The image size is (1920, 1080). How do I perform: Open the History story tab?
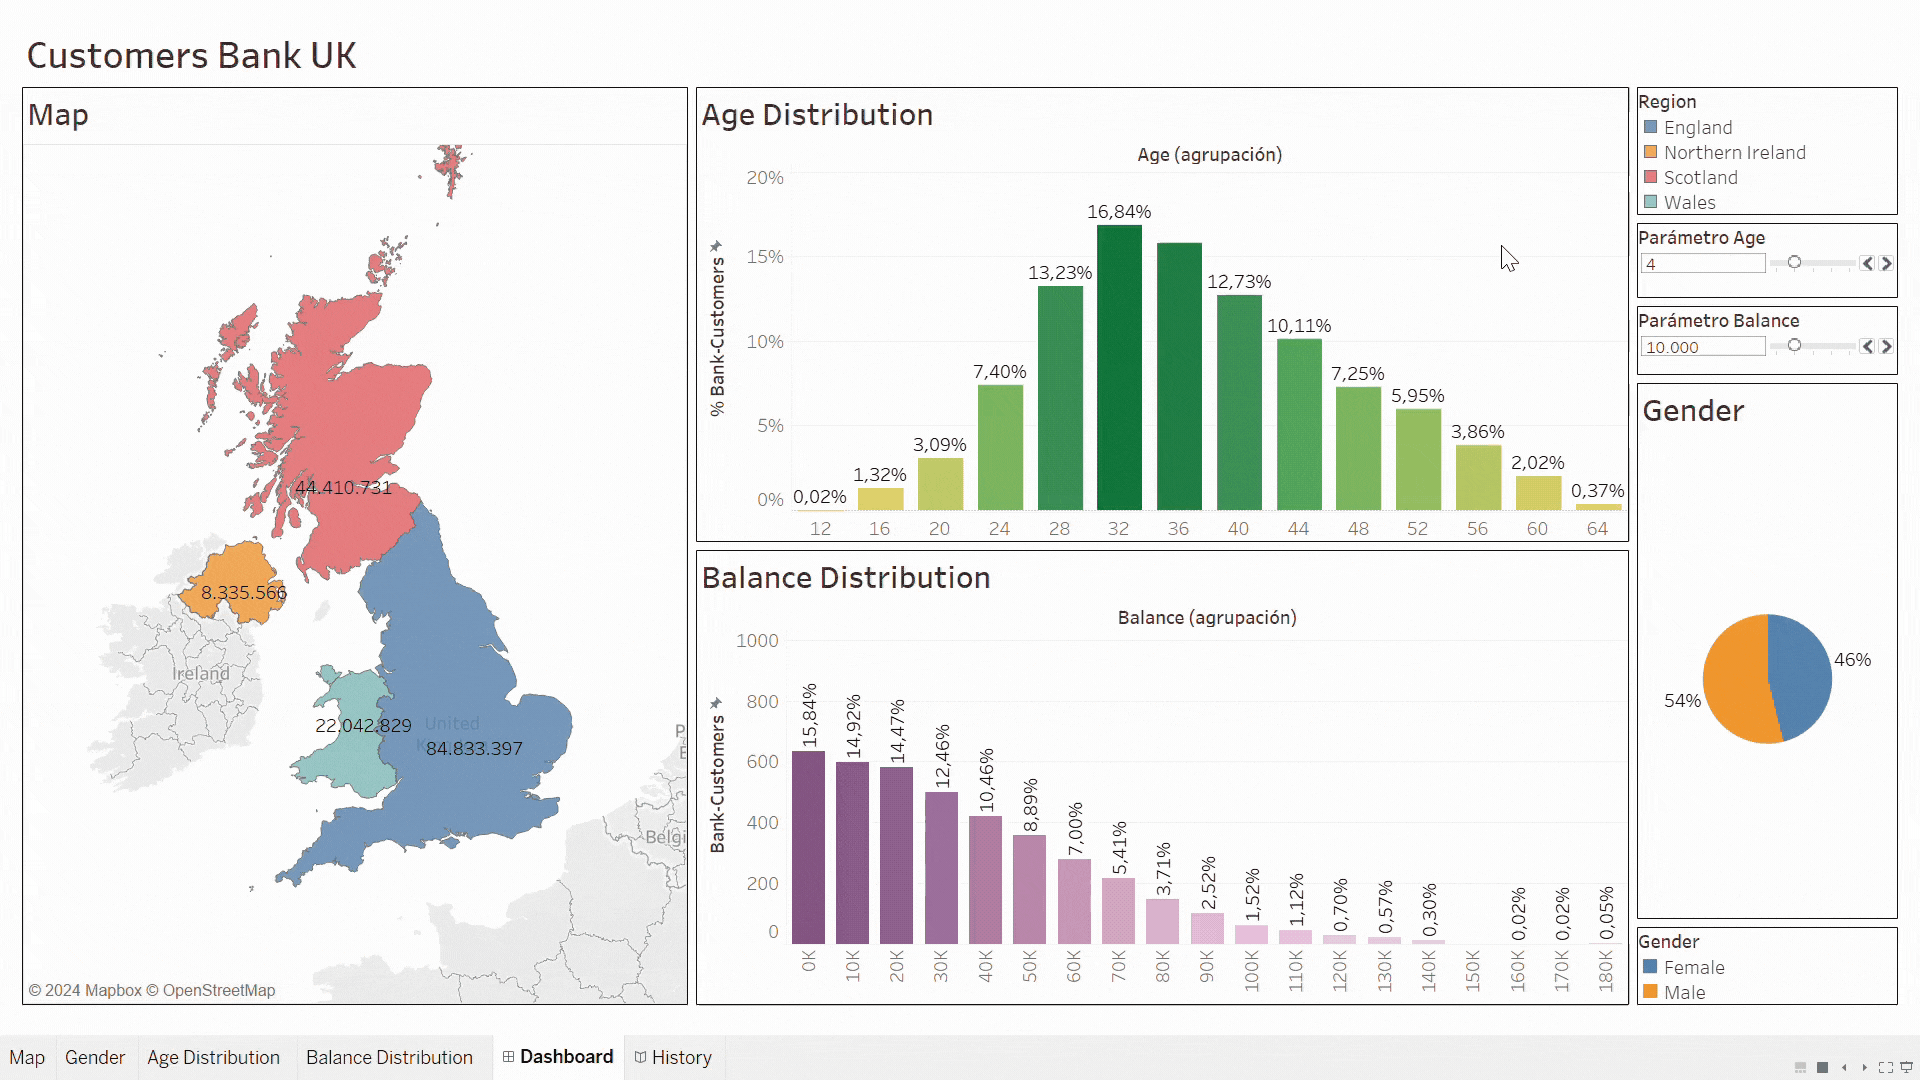(673, 1057)
